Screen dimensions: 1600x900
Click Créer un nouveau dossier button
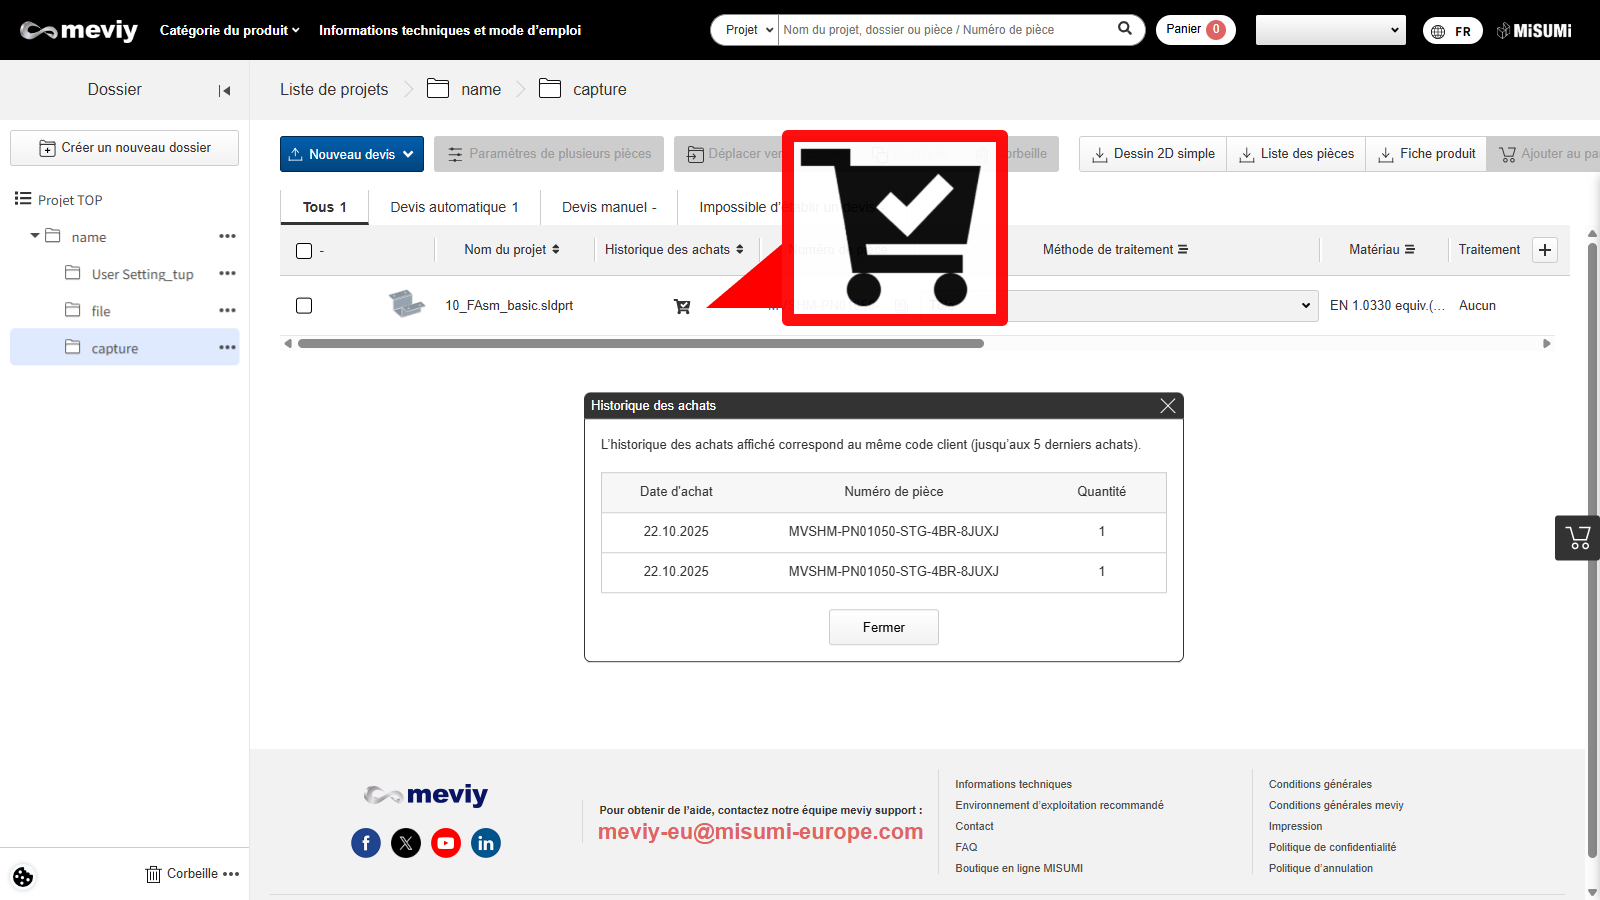(x=125, y=148)
